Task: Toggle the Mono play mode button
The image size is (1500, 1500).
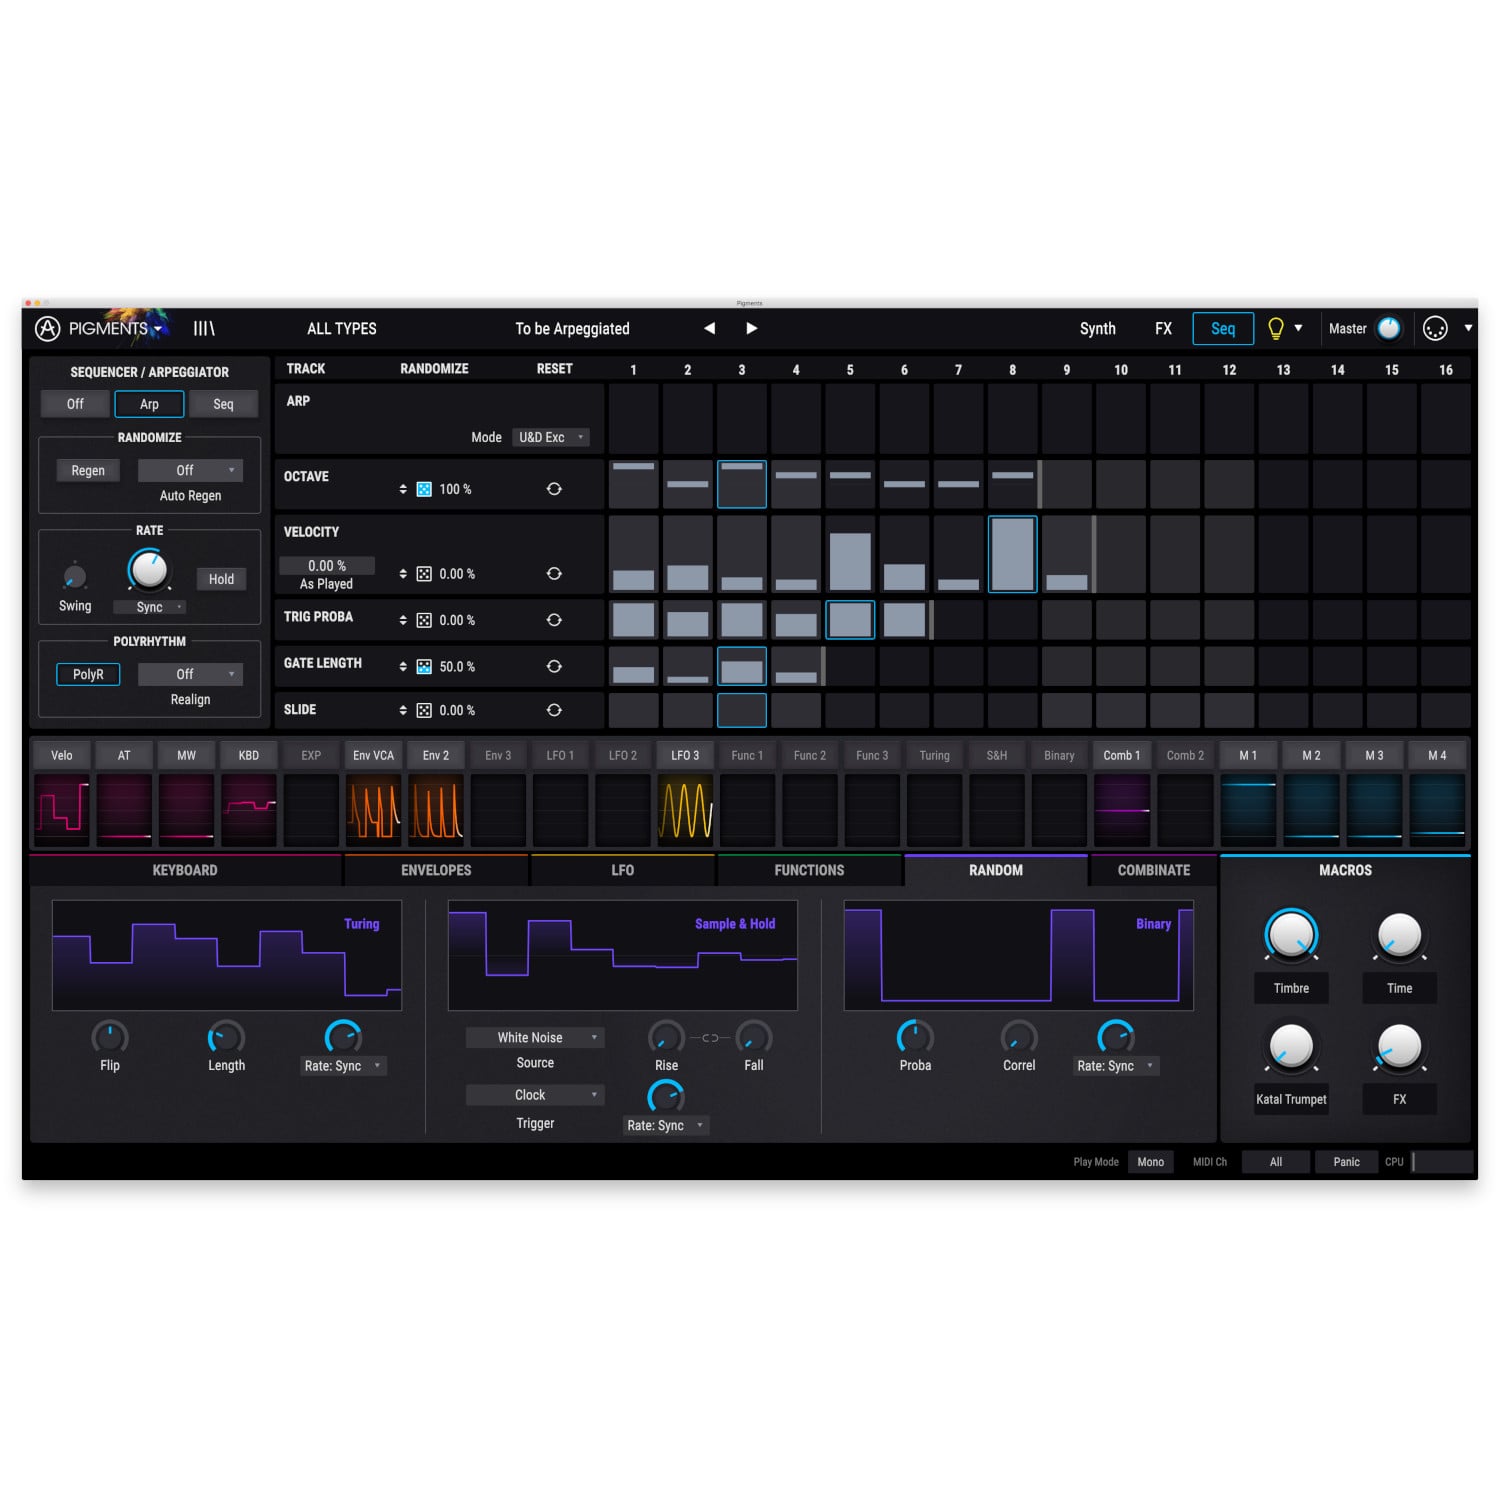Action: pyautogui.click(x=1150, y=1162)
